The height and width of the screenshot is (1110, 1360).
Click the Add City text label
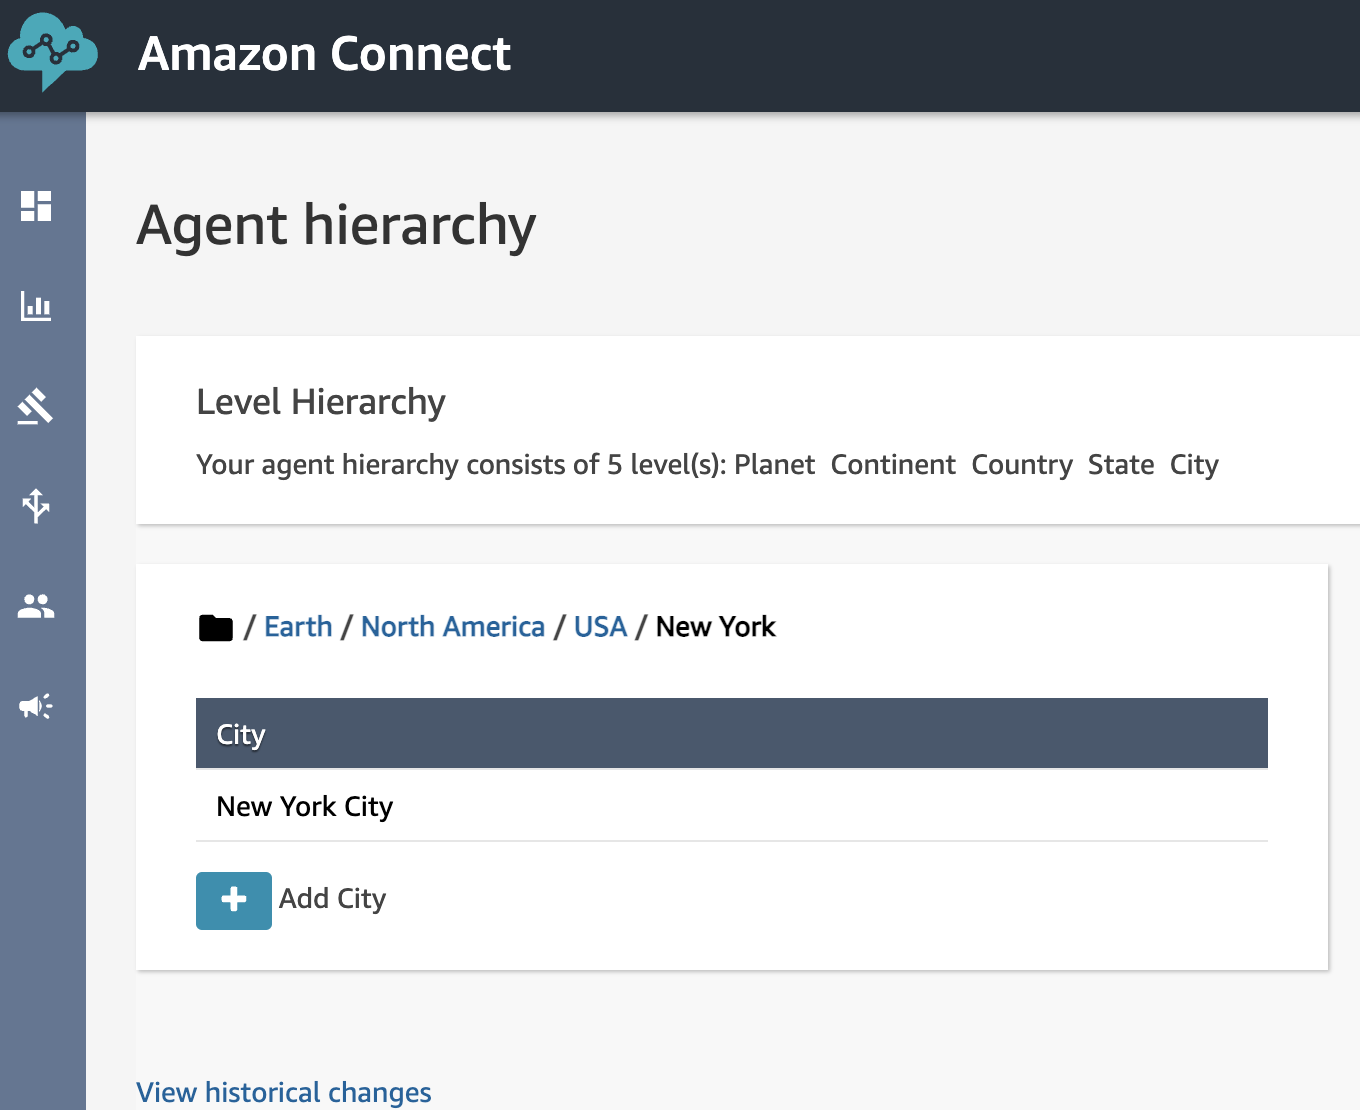333,899
